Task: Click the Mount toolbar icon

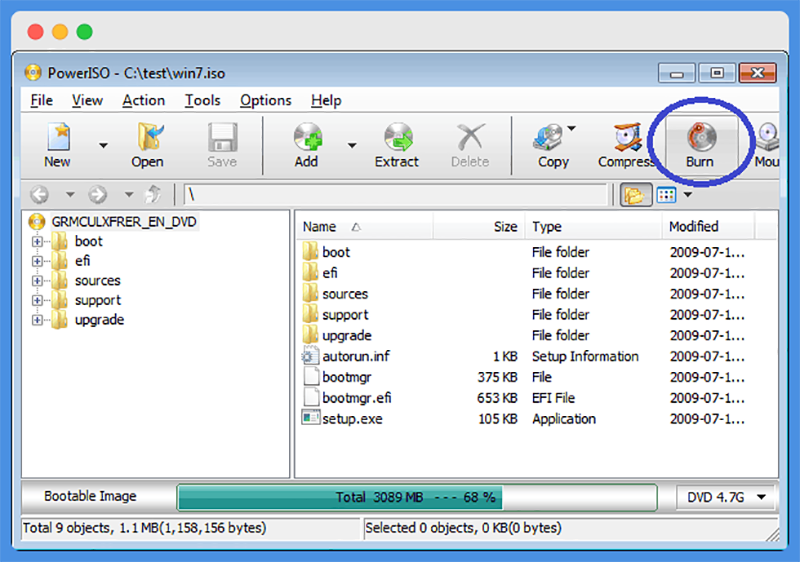Action: click(767, 137)
